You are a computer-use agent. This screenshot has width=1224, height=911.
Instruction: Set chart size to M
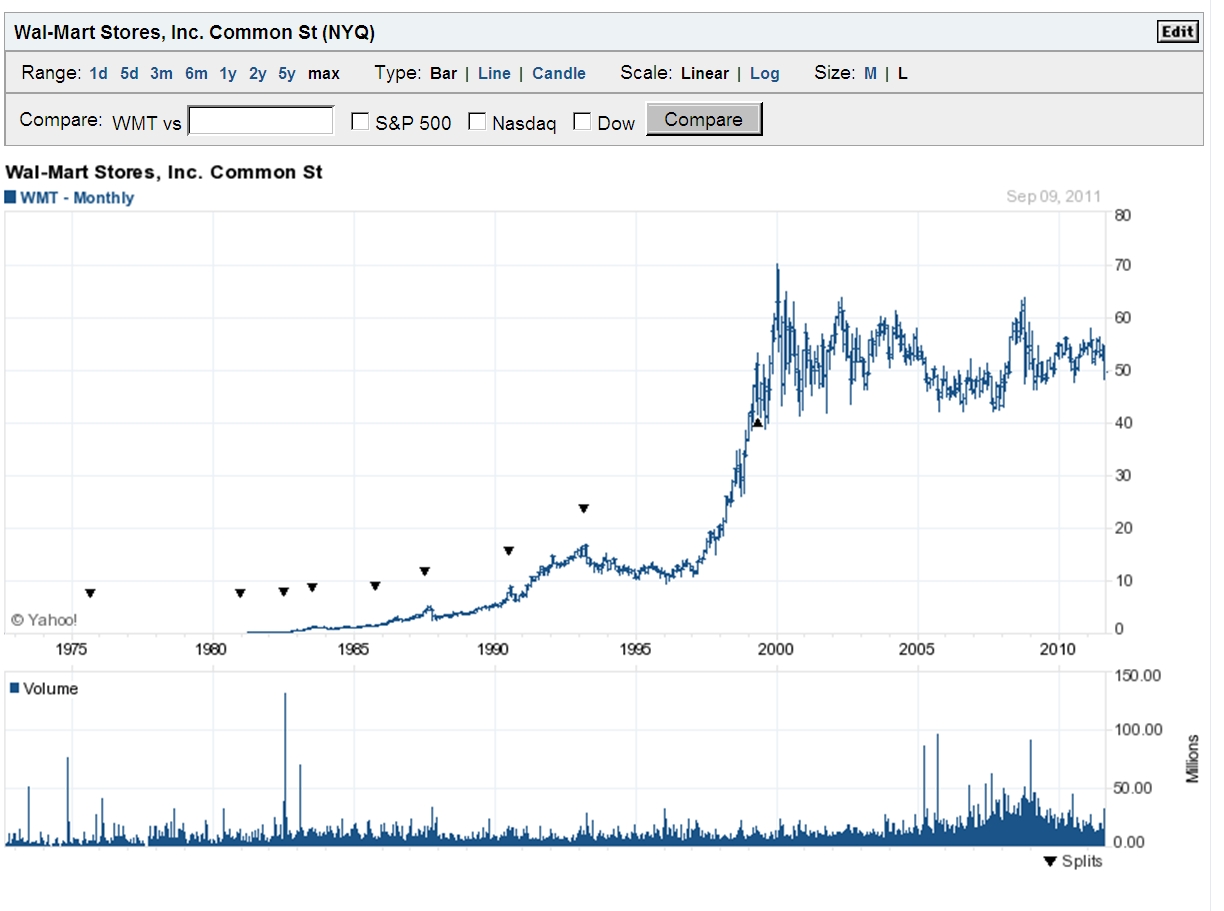point(870,73)
